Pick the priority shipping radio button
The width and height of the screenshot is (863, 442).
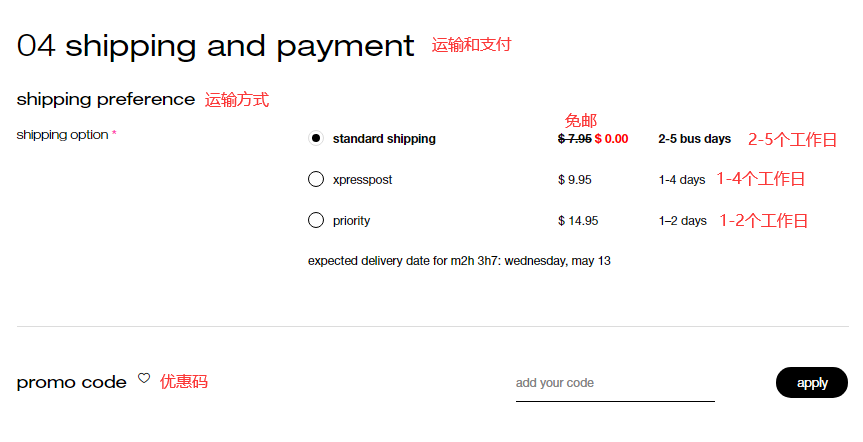click(316, 221)
